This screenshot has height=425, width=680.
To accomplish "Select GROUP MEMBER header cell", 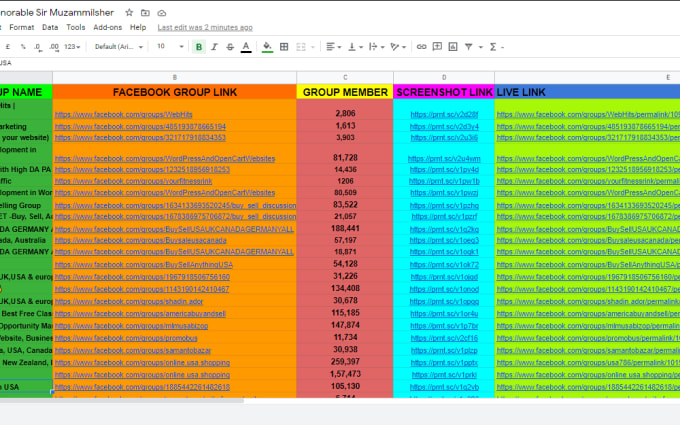I will pyautogui.click(x=345, y=92).
